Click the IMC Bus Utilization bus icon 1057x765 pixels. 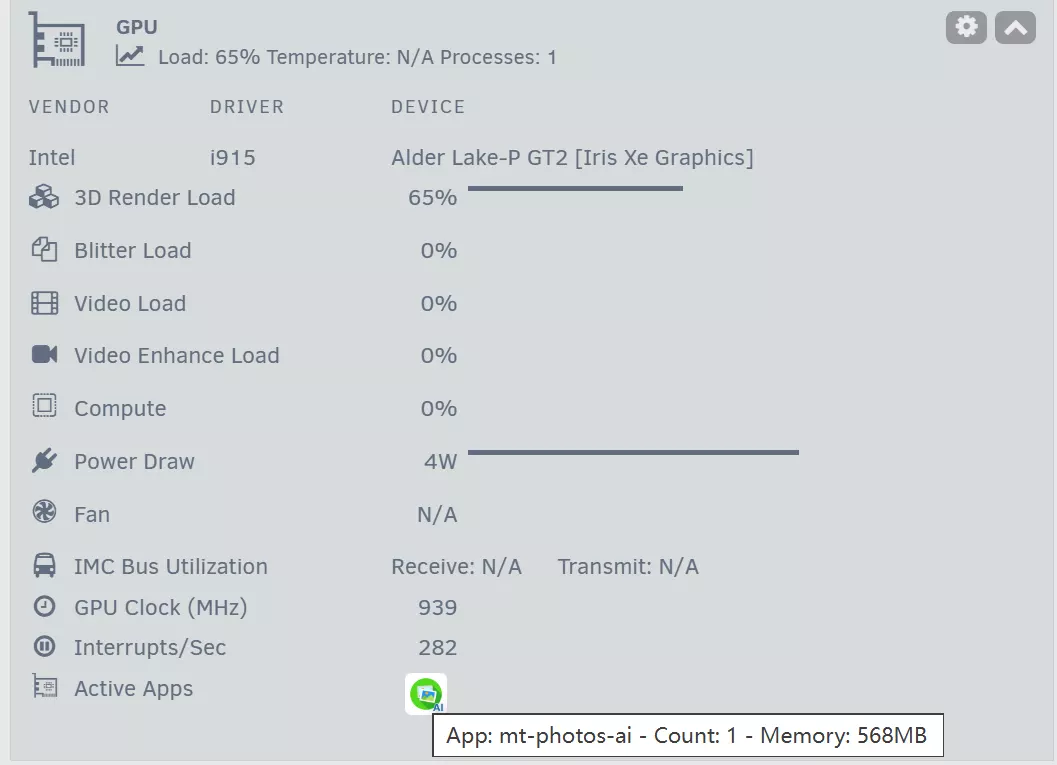tap(44, 566)
